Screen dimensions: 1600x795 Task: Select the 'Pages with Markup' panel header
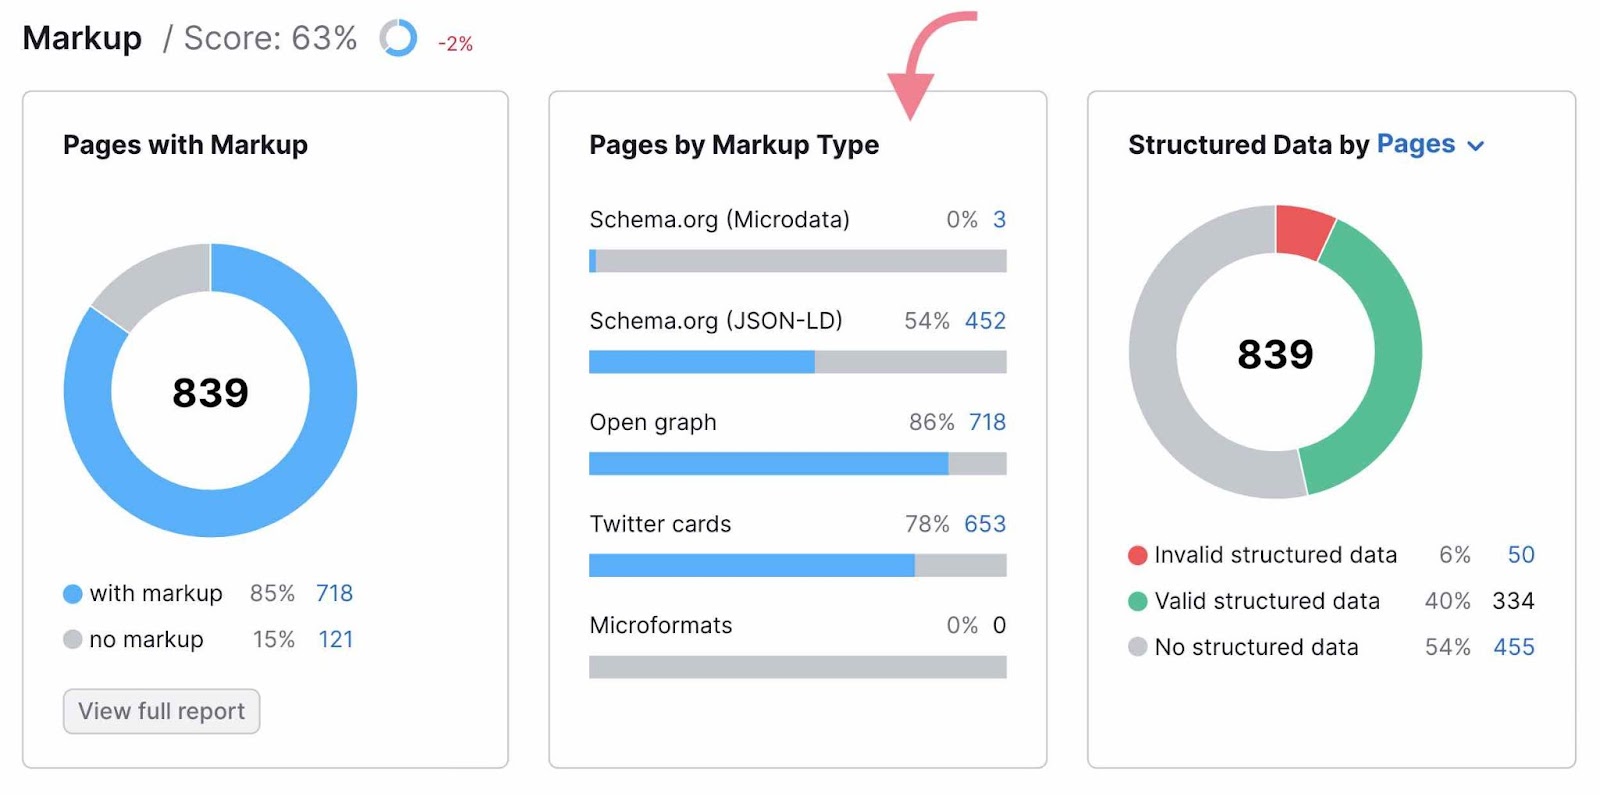tap(185, 145)
